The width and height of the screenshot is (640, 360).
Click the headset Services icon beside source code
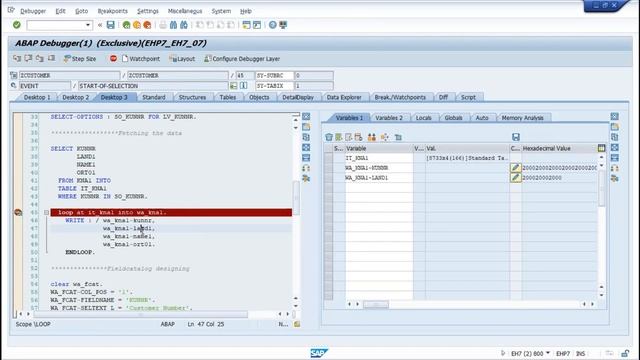[x=306, y=168]
